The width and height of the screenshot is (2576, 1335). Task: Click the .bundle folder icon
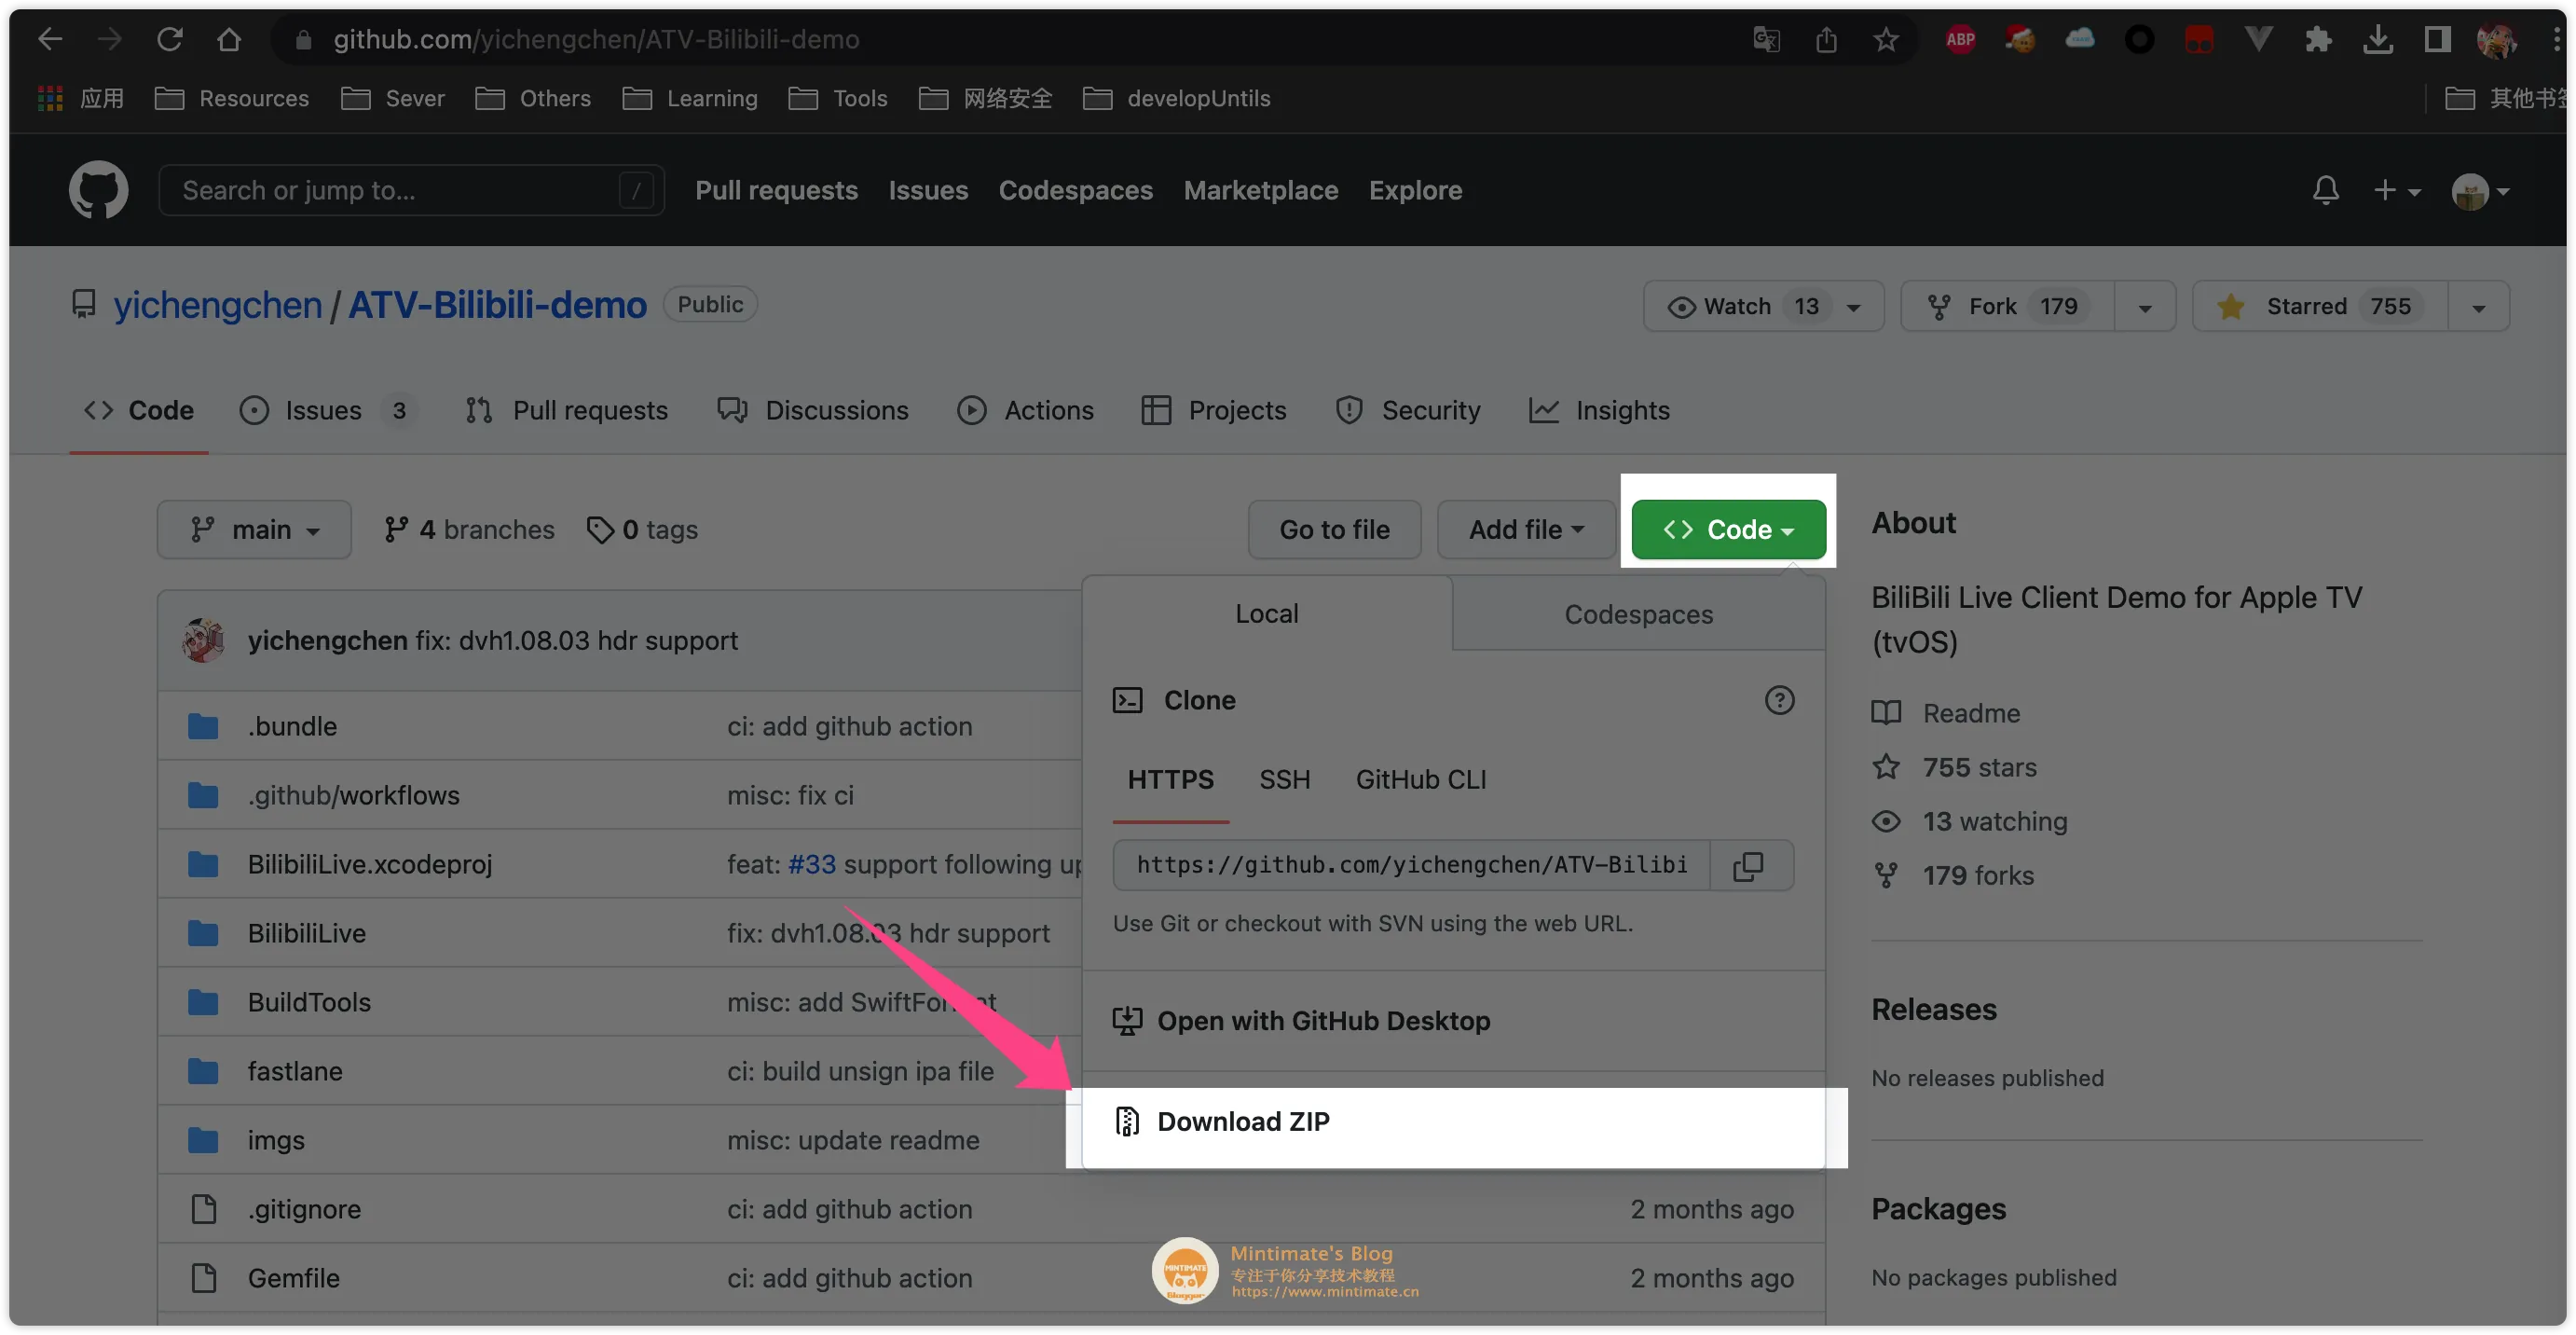[203, 726]
